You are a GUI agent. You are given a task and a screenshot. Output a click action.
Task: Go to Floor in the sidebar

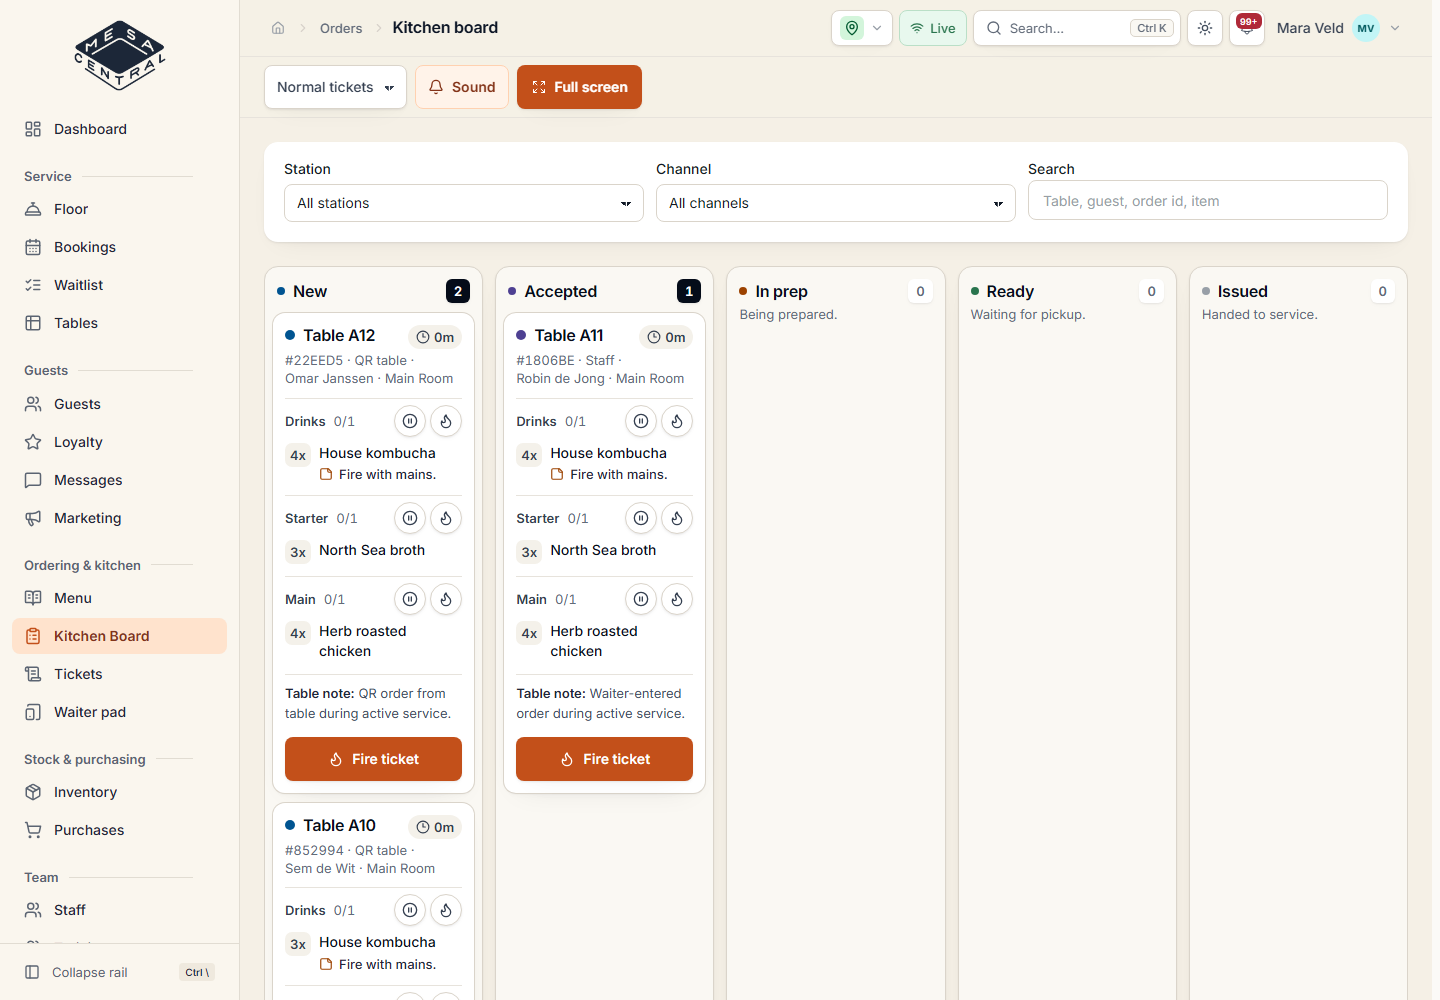120,209
